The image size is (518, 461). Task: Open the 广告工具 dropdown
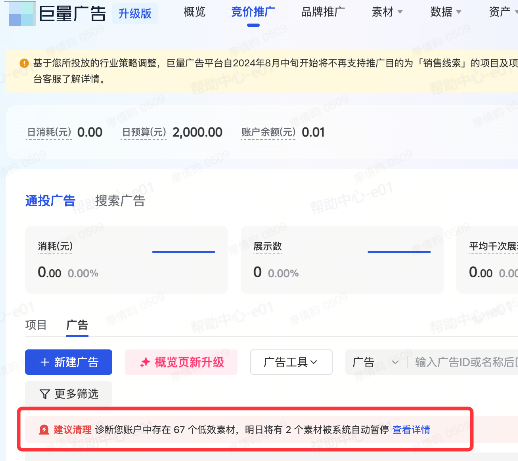point(291,362)
